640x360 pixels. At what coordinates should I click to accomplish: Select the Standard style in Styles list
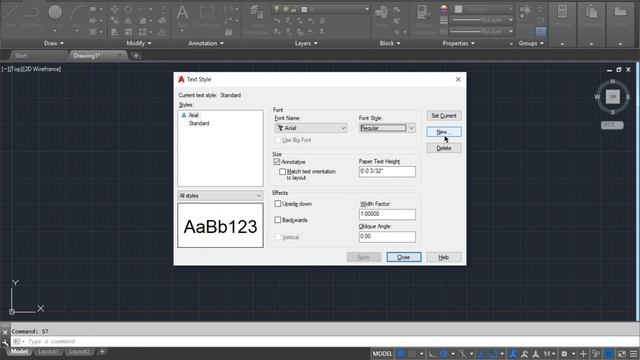199,123
